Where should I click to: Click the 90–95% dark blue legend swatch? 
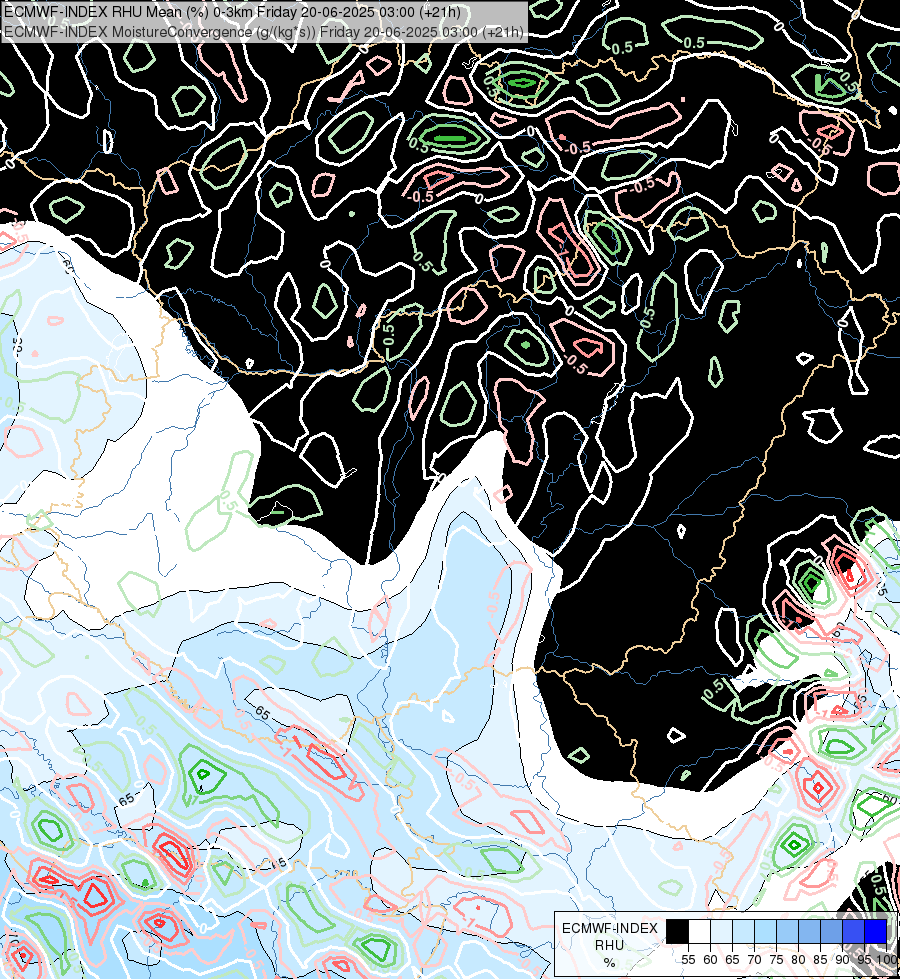(x=853, y=931)
